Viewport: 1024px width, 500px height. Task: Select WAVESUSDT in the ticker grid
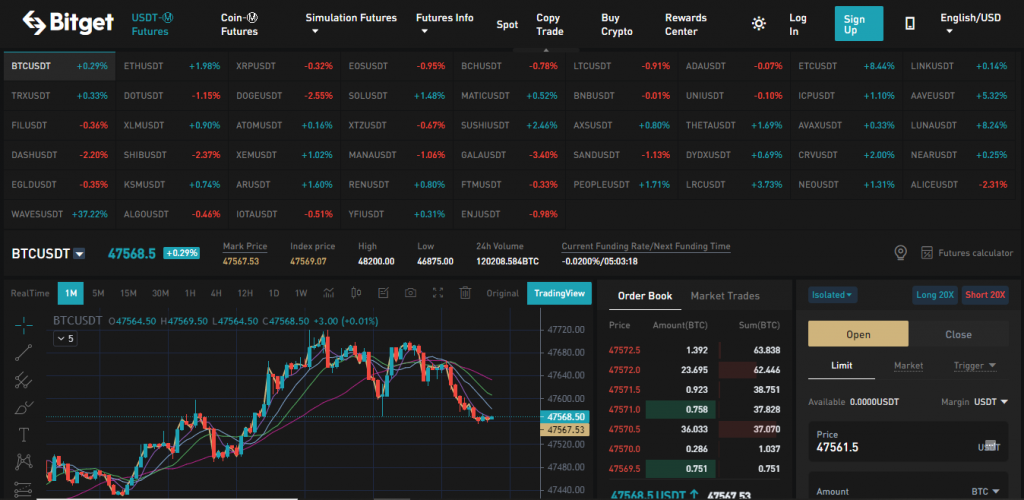59,213
